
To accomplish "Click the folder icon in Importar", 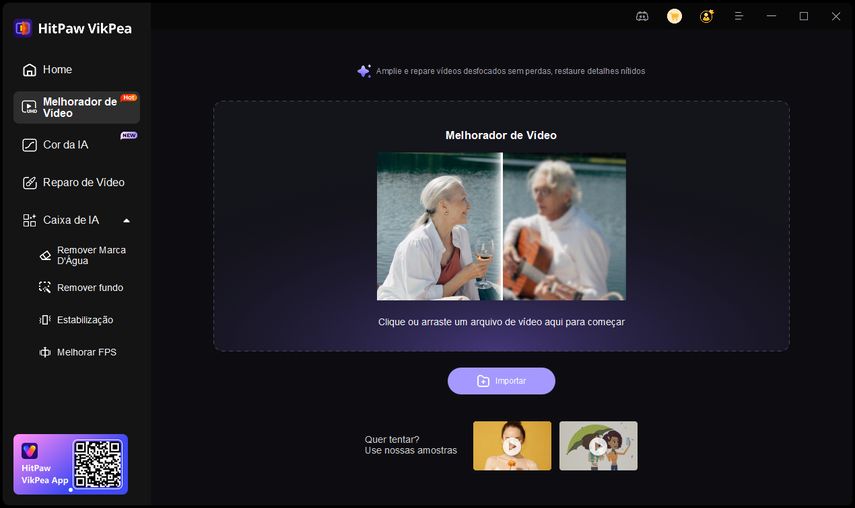I will tap(483, 381).
